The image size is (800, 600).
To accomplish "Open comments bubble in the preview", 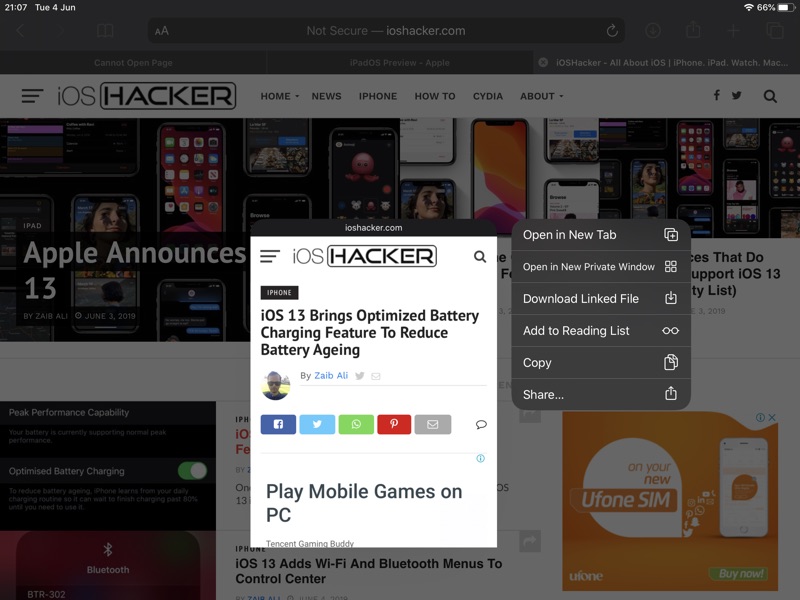I will [481, 424].
